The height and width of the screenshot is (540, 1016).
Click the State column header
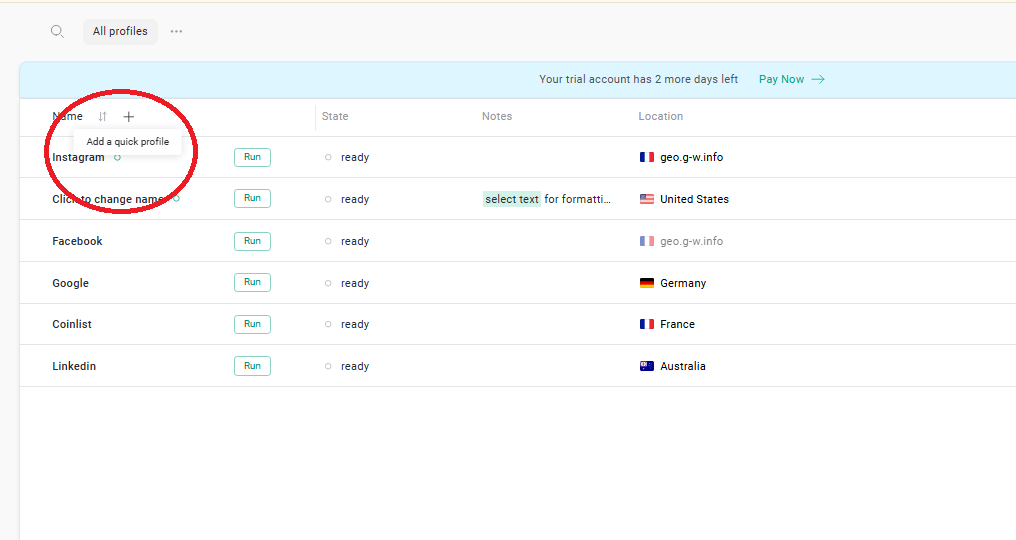tap(334, 116)
